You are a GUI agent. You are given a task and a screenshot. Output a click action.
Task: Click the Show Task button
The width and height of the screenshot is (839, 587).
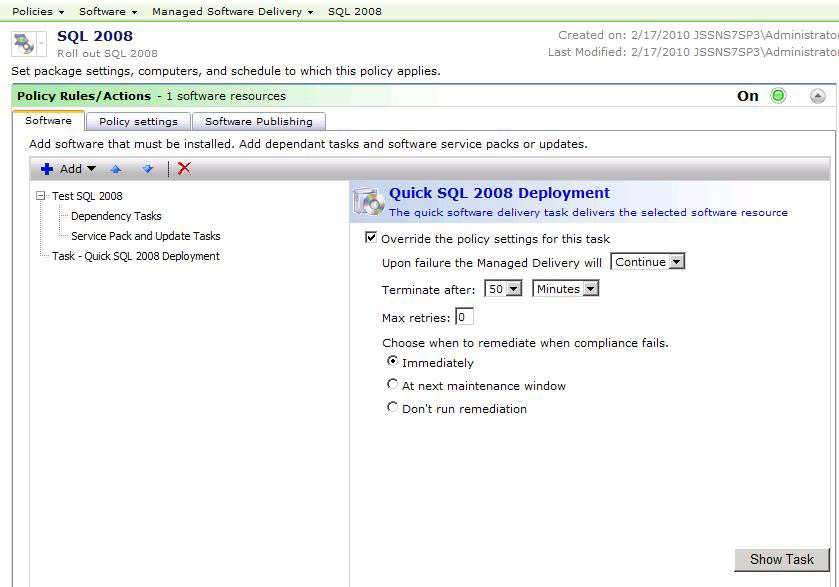point(781,560)
